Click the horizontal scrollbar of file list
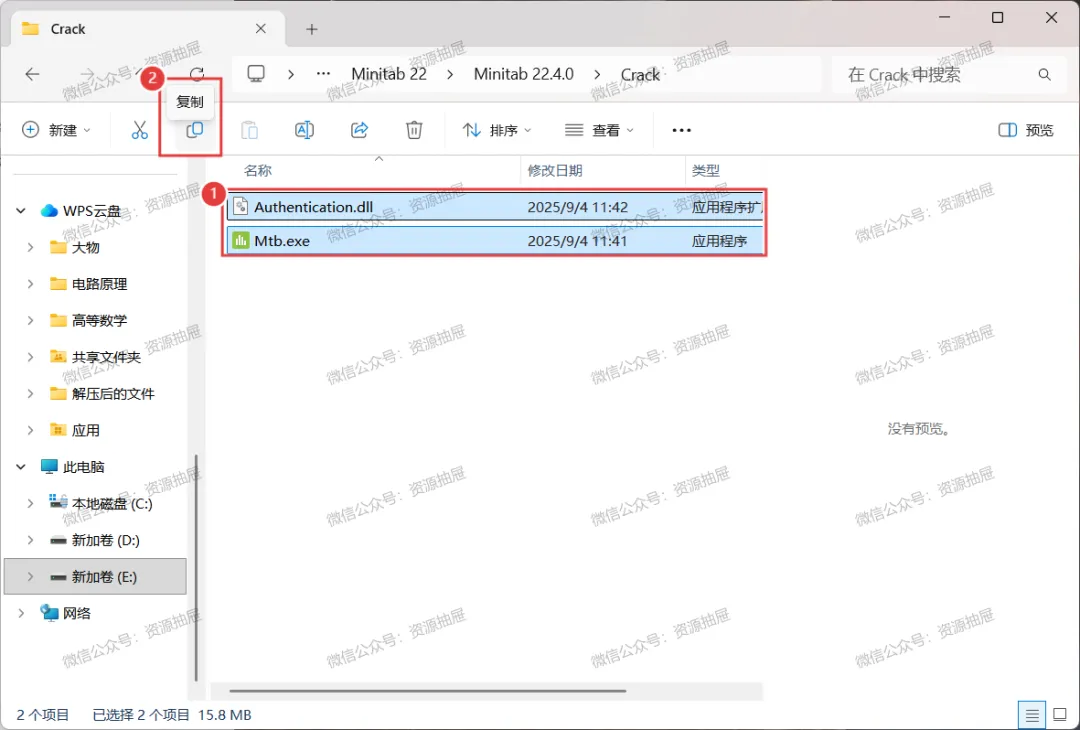This screenshot has width=1080, height=730. pos(428,691)
